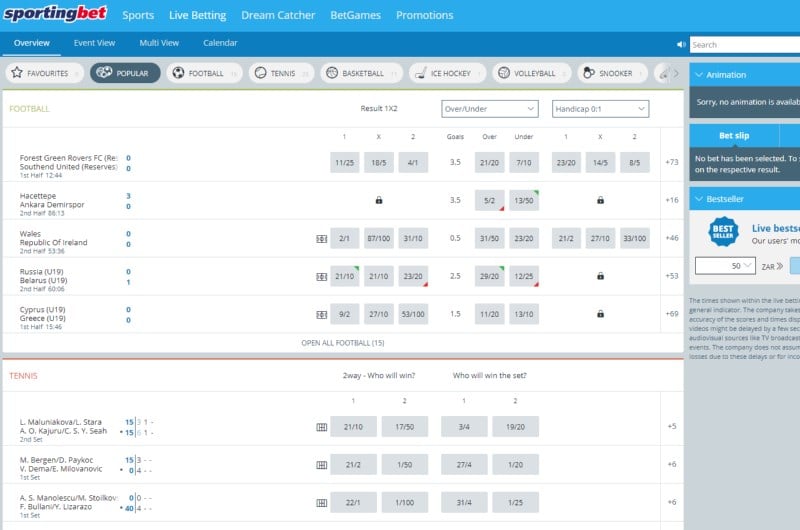
Task: Open the Handicap 0:1 market dropdown
Action: pos(600,109)
